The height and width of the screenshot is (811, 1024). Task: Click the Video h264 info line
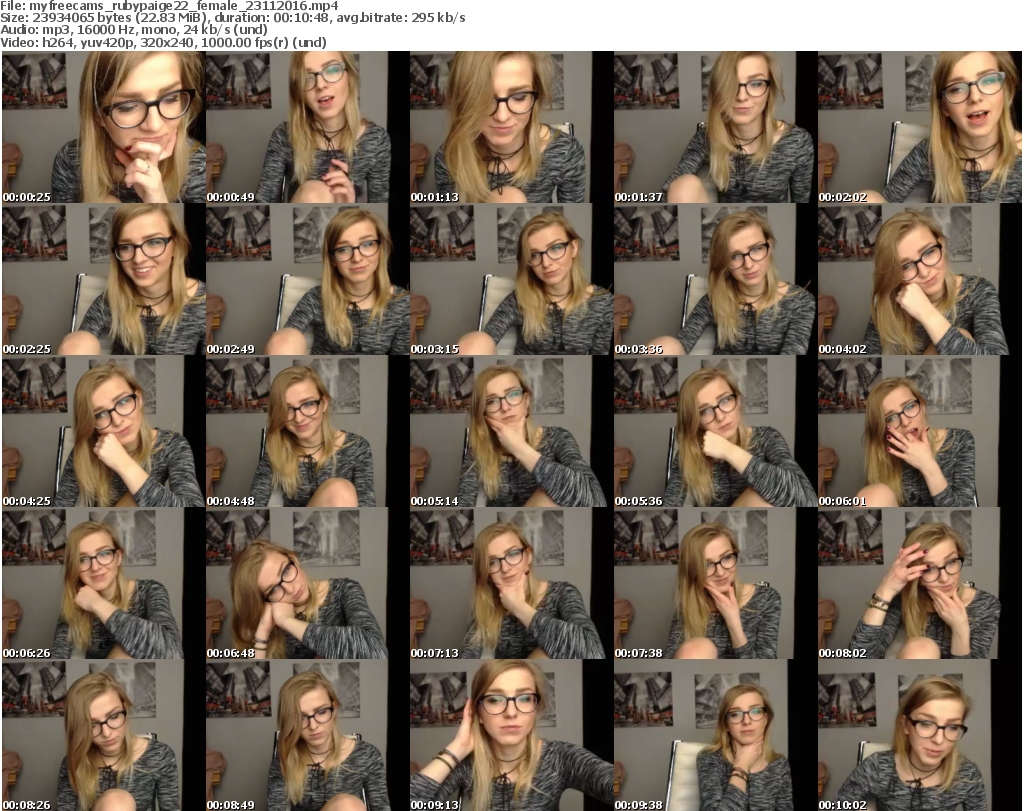[163, 42]
